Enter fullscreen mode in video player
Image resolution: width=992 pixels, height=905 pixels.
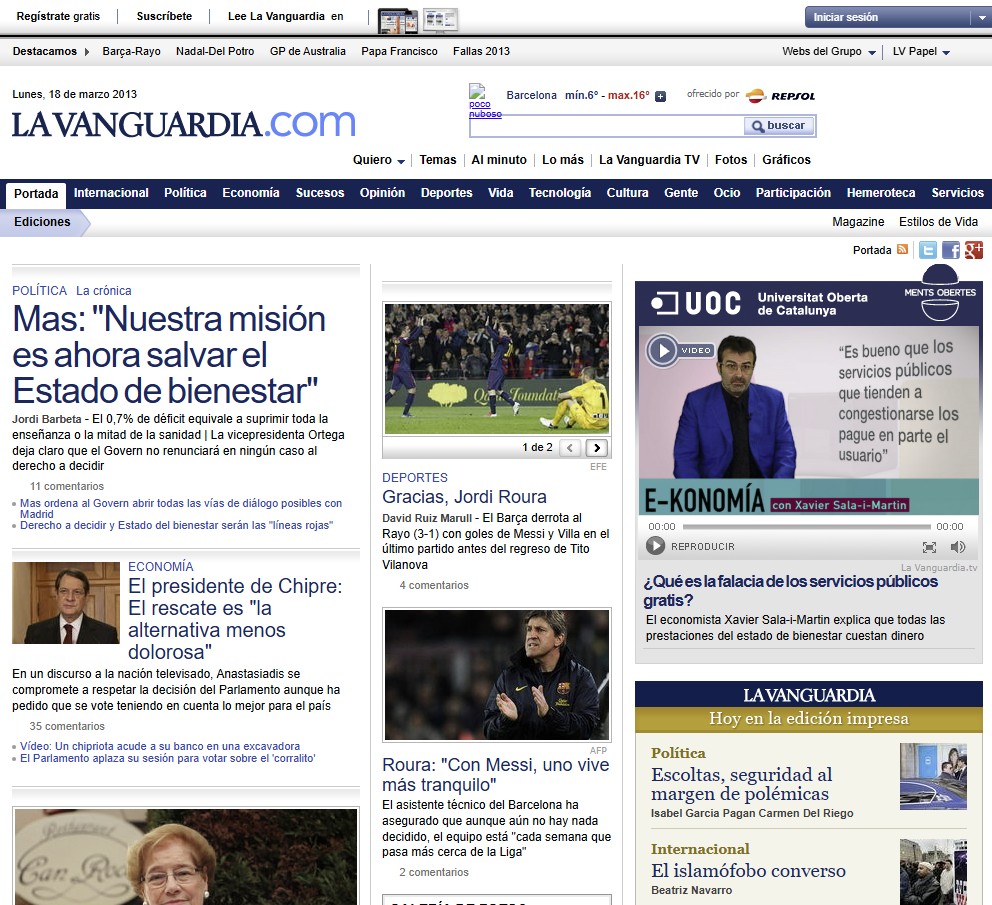(929, 547)
